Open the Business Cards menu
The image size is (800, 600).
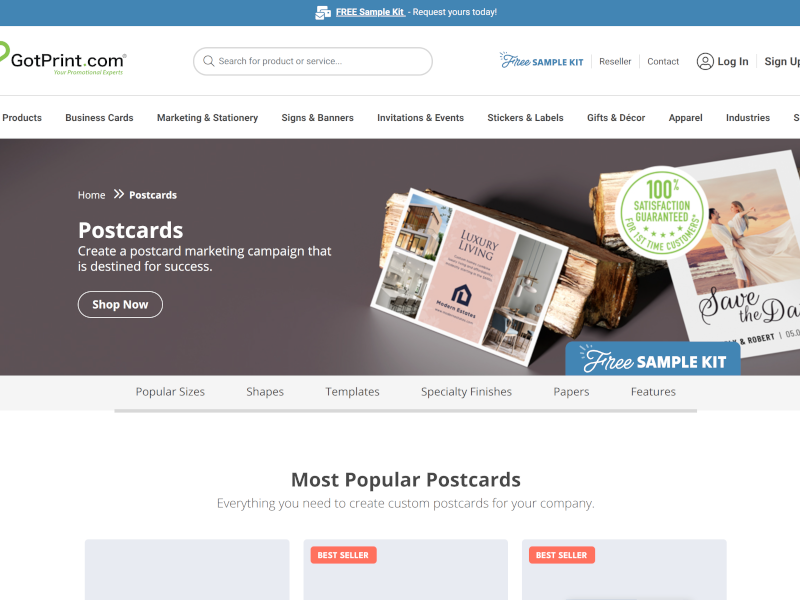99,118
